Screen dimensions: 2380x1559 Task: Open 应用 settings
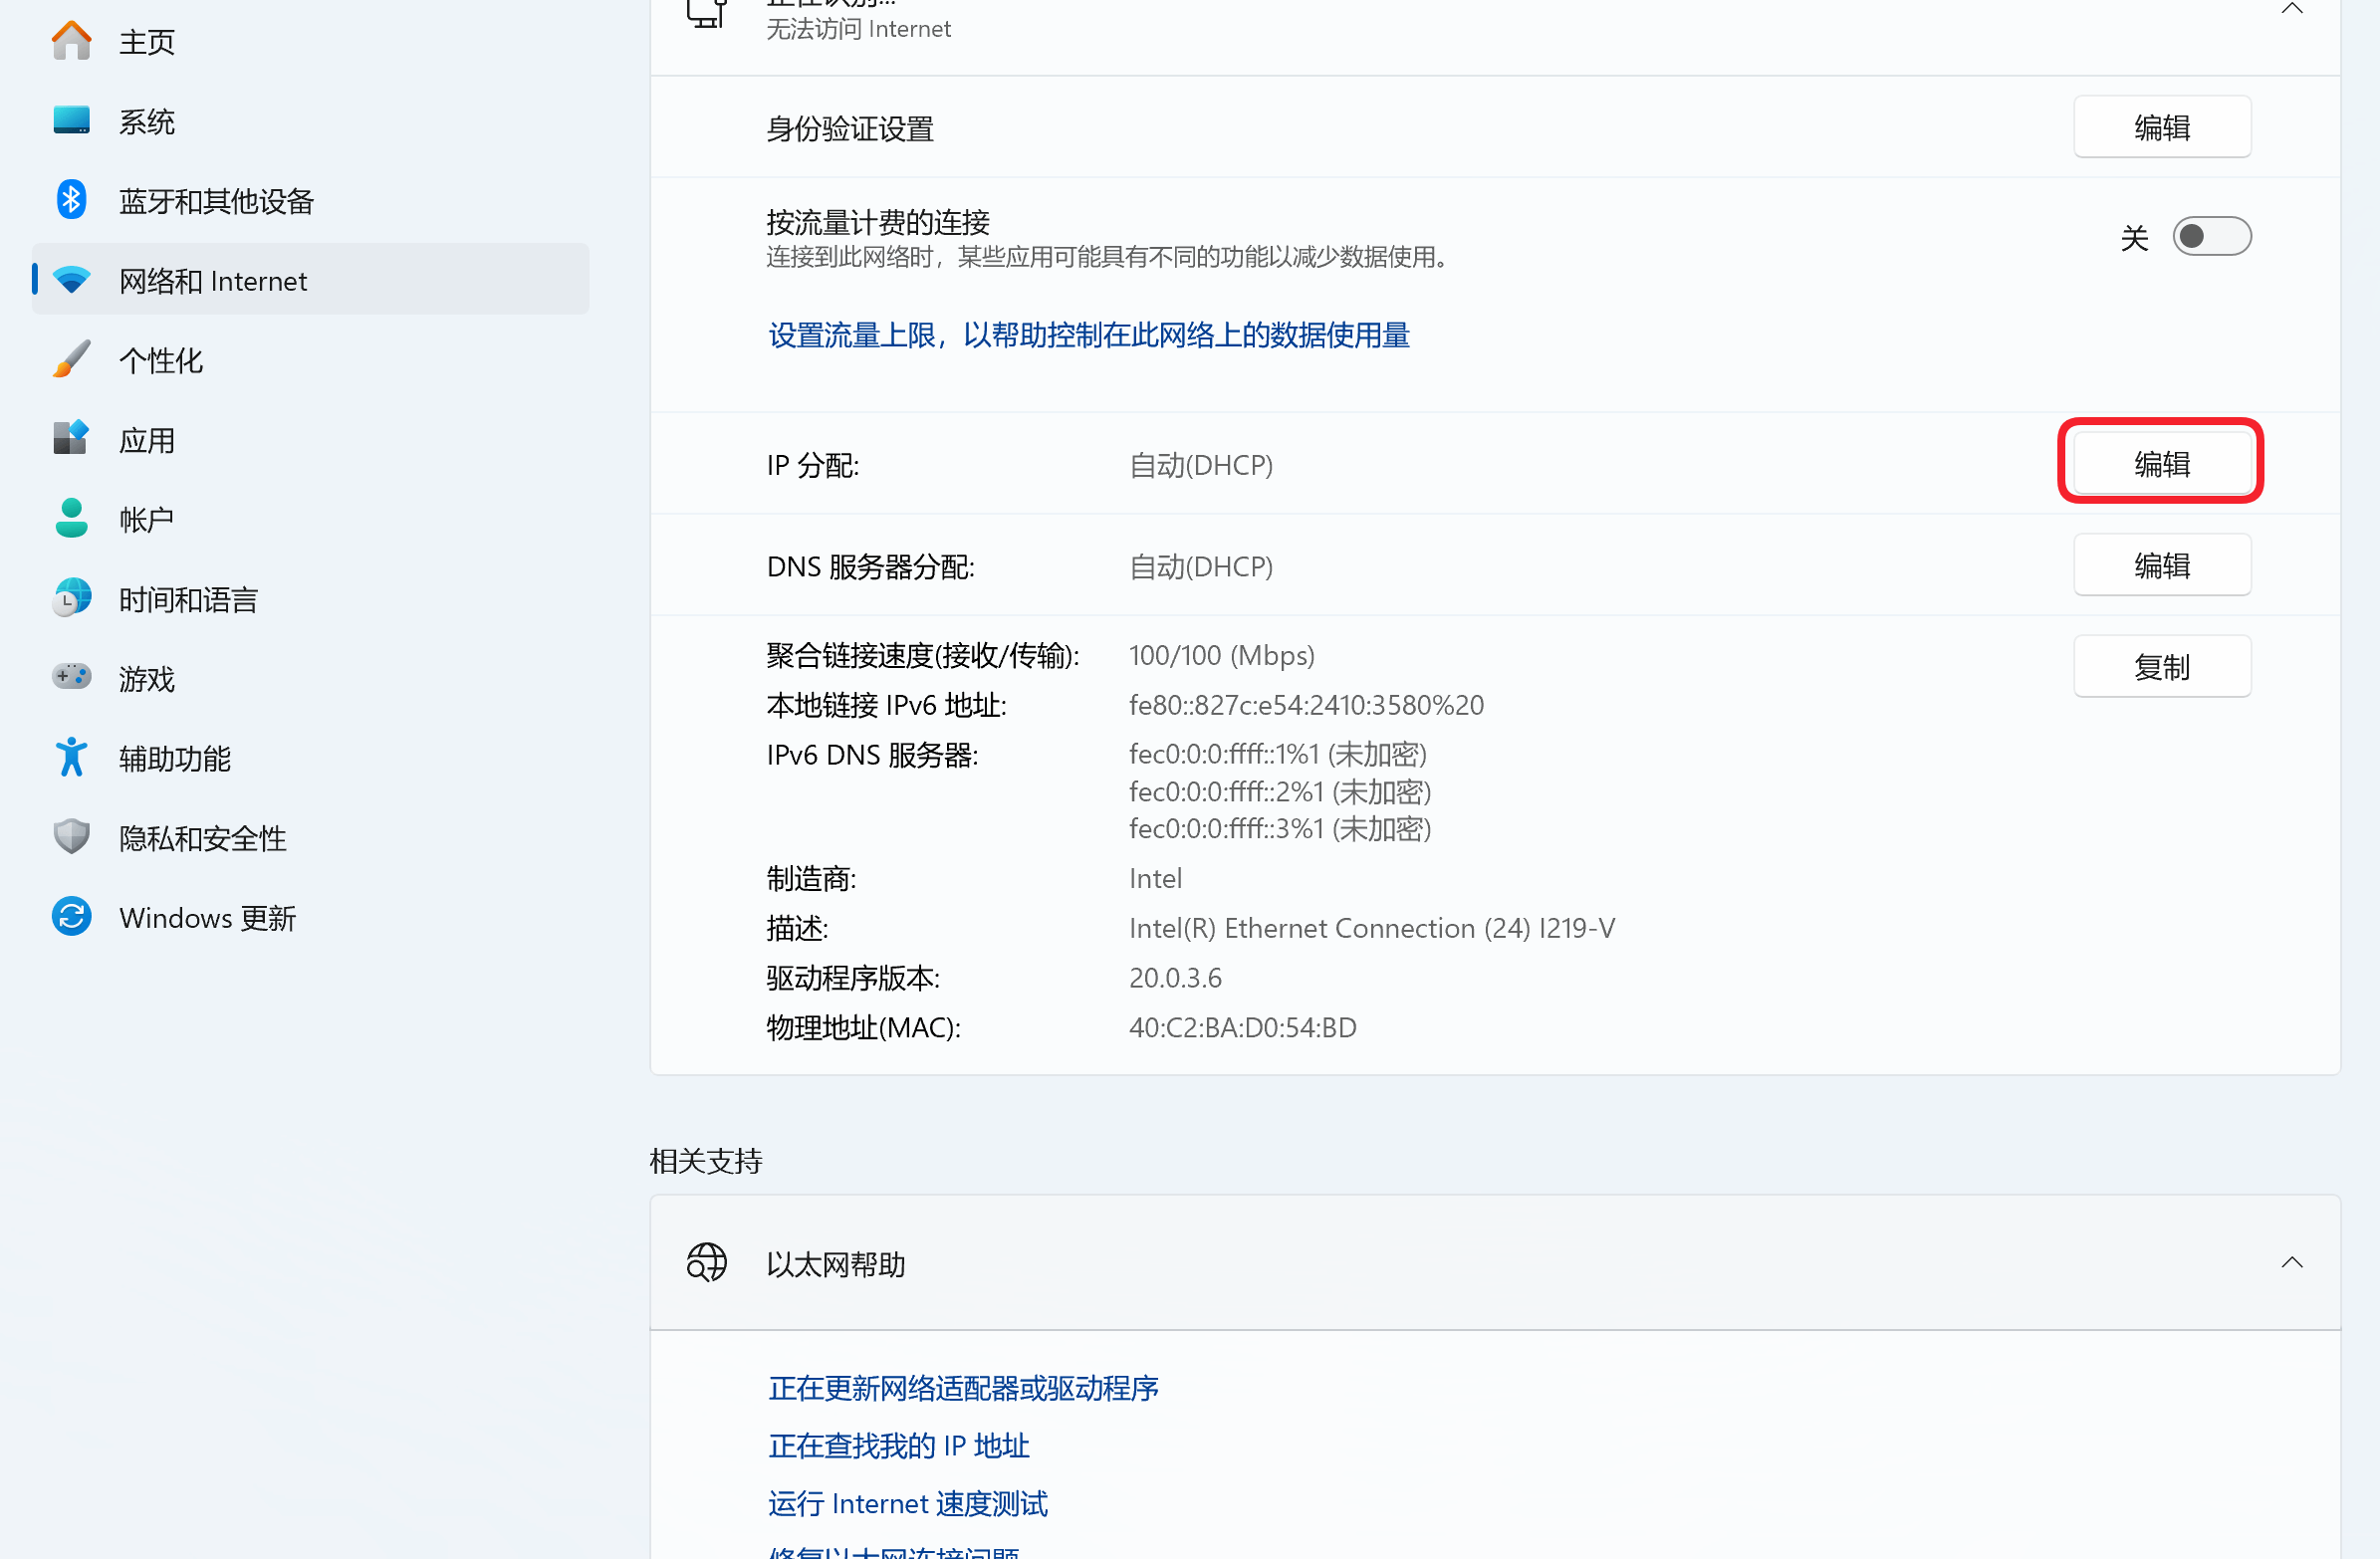146,439
